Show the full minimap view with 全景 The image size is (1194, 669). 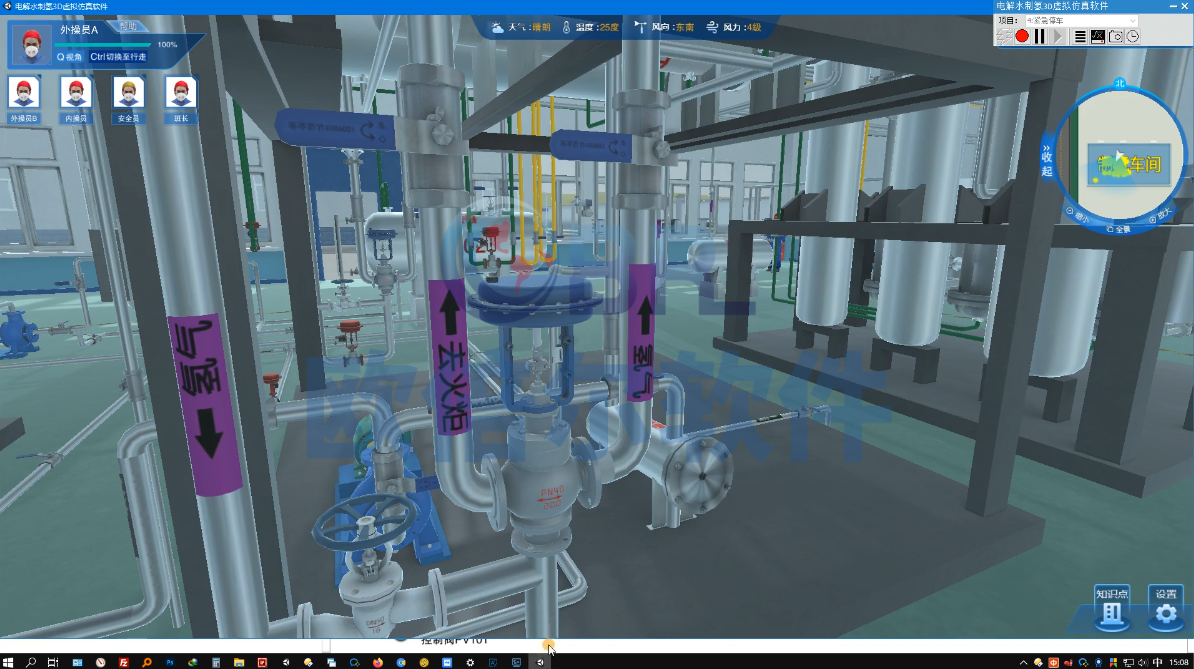[1119, 229]
